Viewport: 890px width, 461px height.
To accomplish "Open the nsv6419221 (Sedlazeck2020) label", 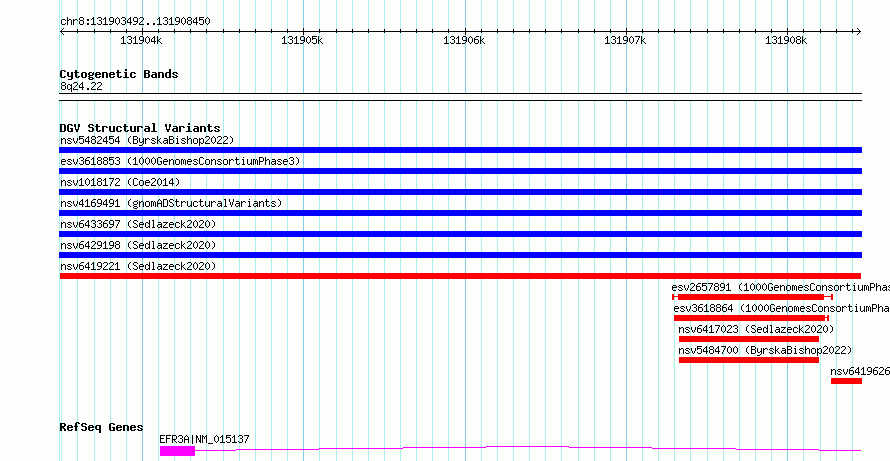I will tap(138, 266).
